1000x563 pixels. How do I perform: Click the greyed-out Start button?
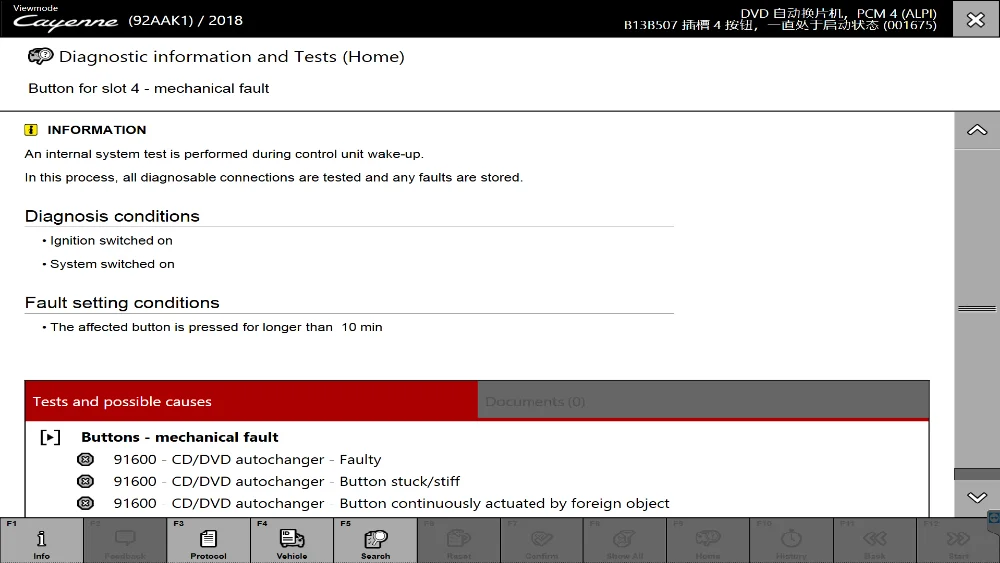[x=958, y=540]
